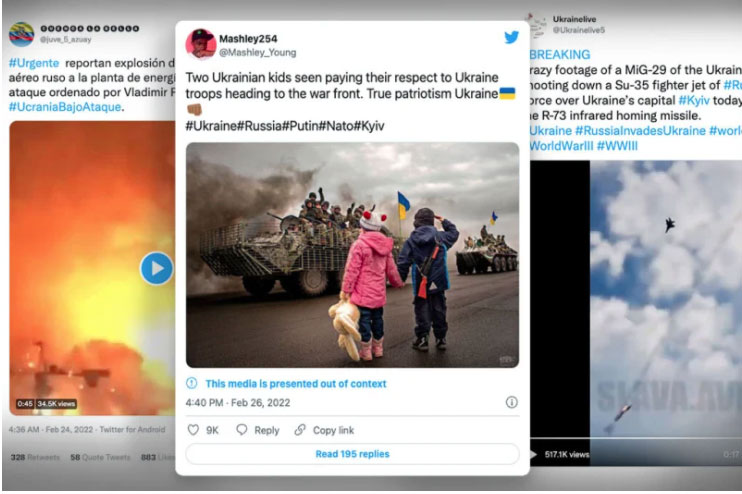Play the explosion video

click(x=157, y=268)
